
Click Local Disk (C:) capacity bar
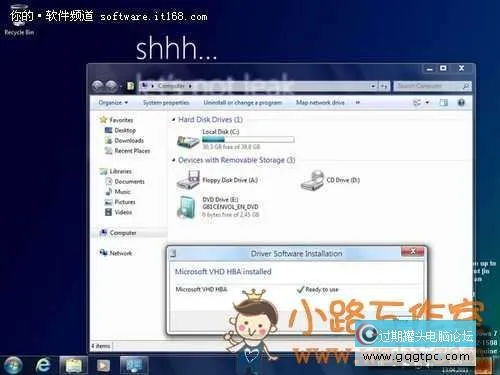[248, 140]
